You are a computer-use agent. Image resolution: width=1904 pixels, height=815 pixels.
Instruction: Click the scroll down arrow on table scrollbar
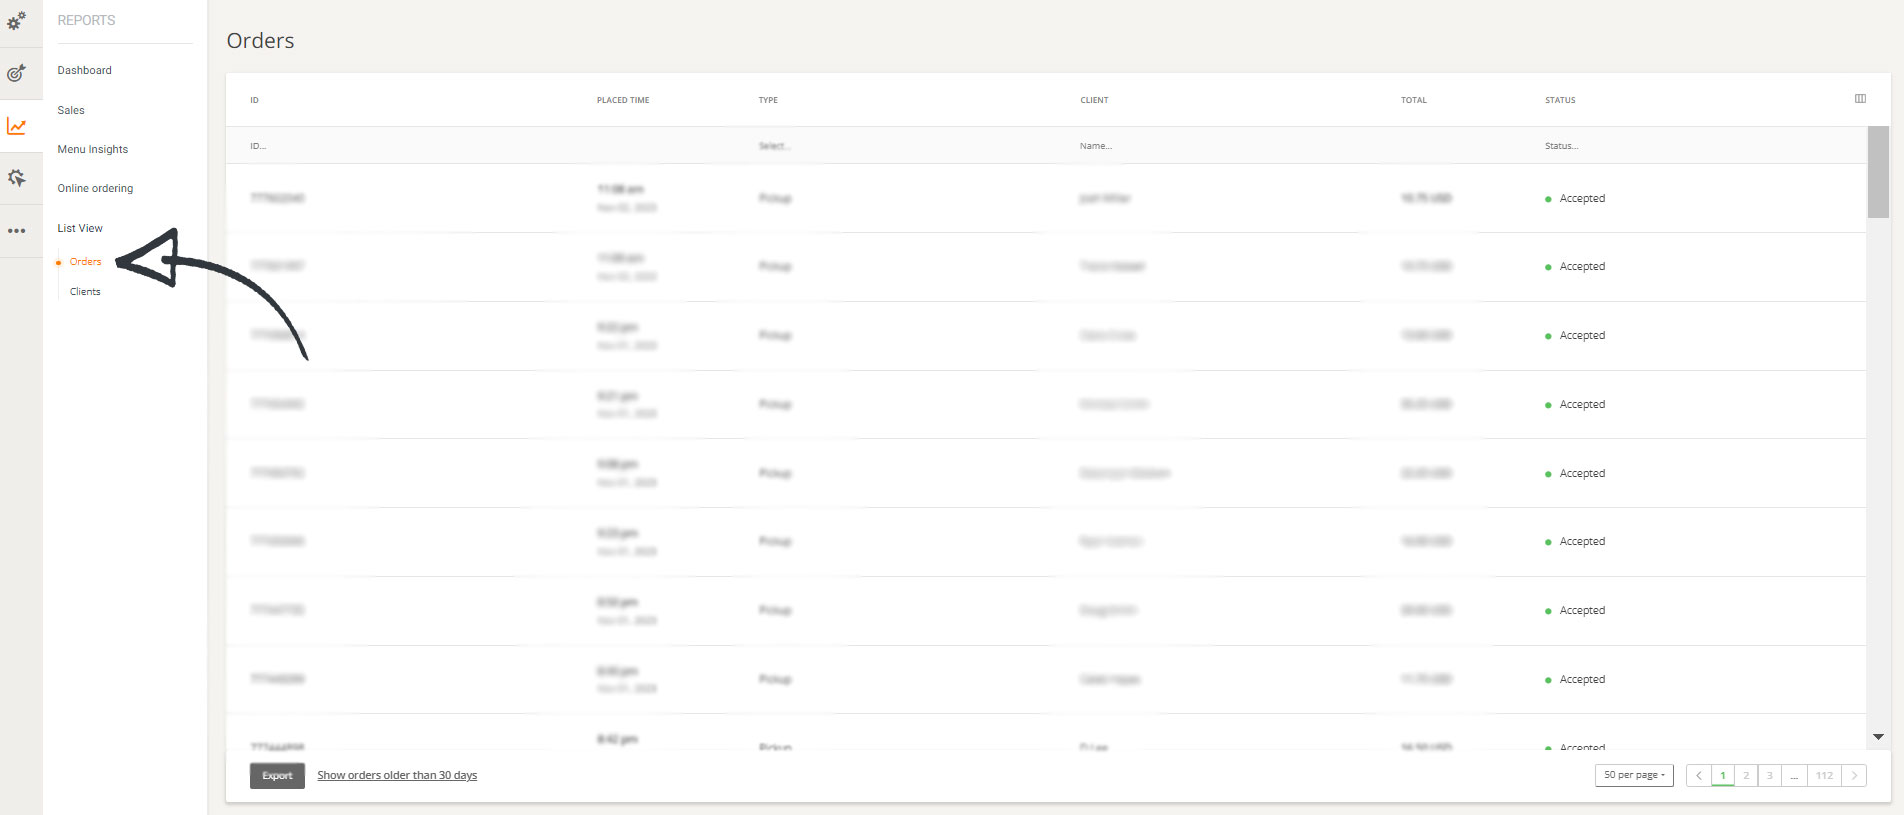pyautogui.click(x=1878, y=737)
